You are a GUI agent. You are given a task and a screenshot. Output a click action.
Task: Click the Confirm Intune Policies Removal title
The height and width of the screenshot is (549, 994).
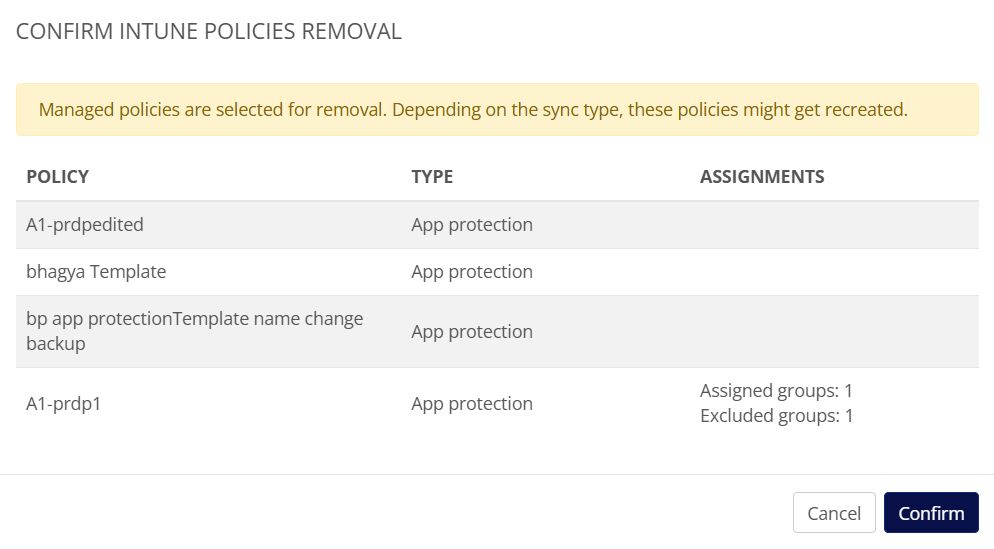[x=209, y=32]
